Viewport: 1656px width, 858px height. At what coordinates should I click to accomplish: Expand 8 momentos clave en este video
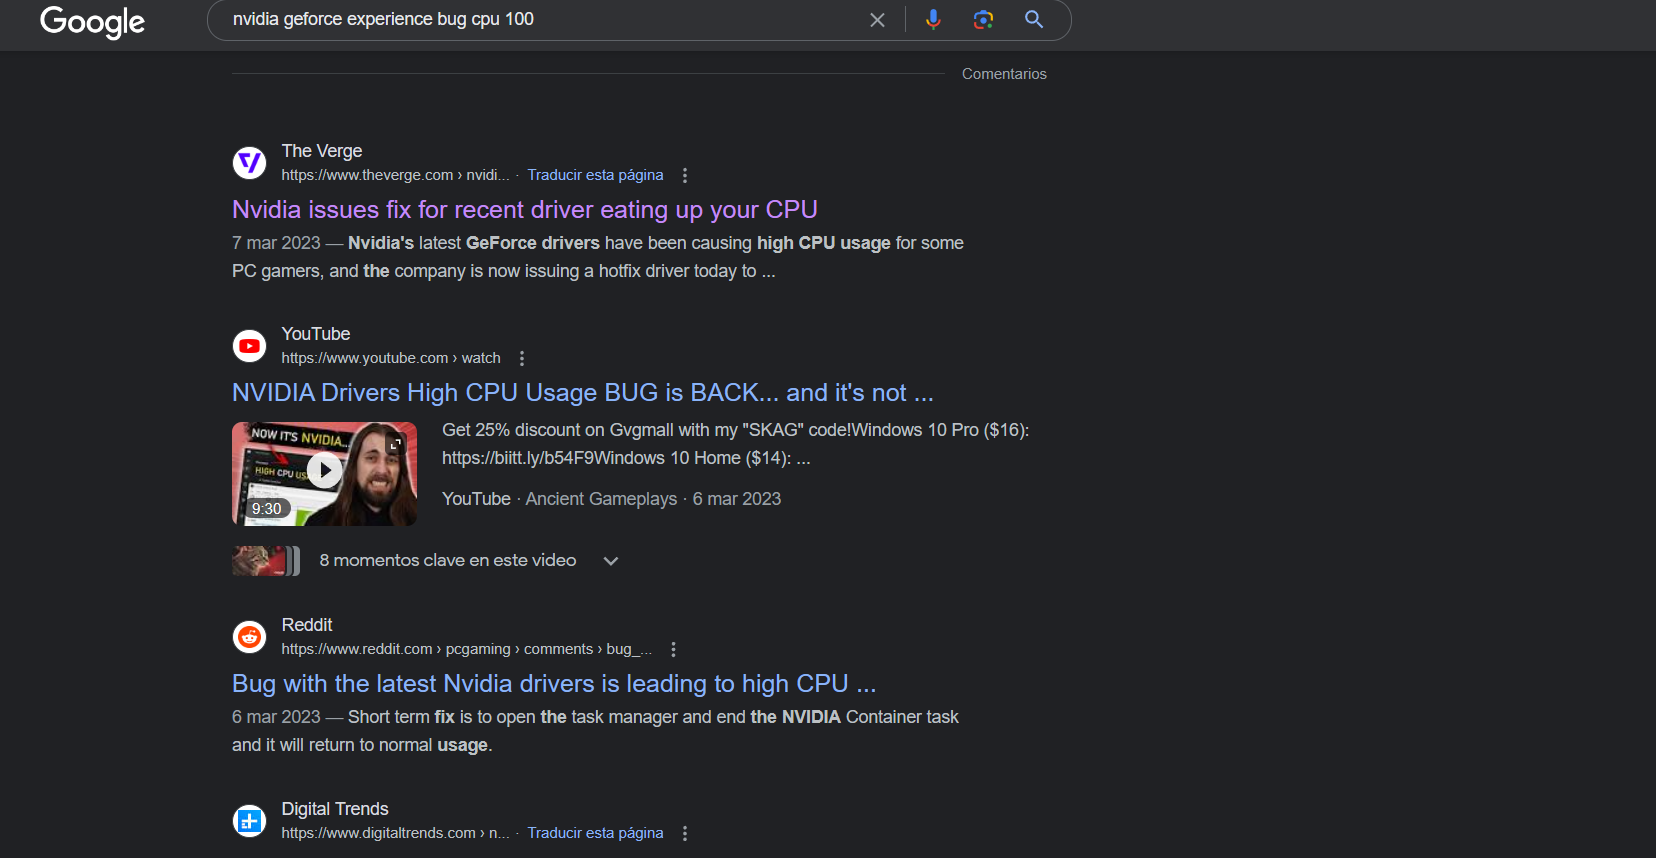tap(611, 561)
